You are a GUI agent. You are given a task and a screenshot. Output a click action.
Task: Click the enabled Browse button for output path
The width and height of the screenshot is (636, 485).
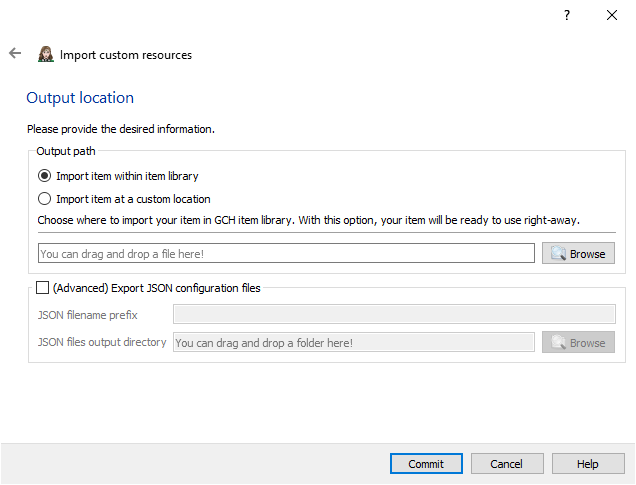pyautogui.click(x=578, y=254)
